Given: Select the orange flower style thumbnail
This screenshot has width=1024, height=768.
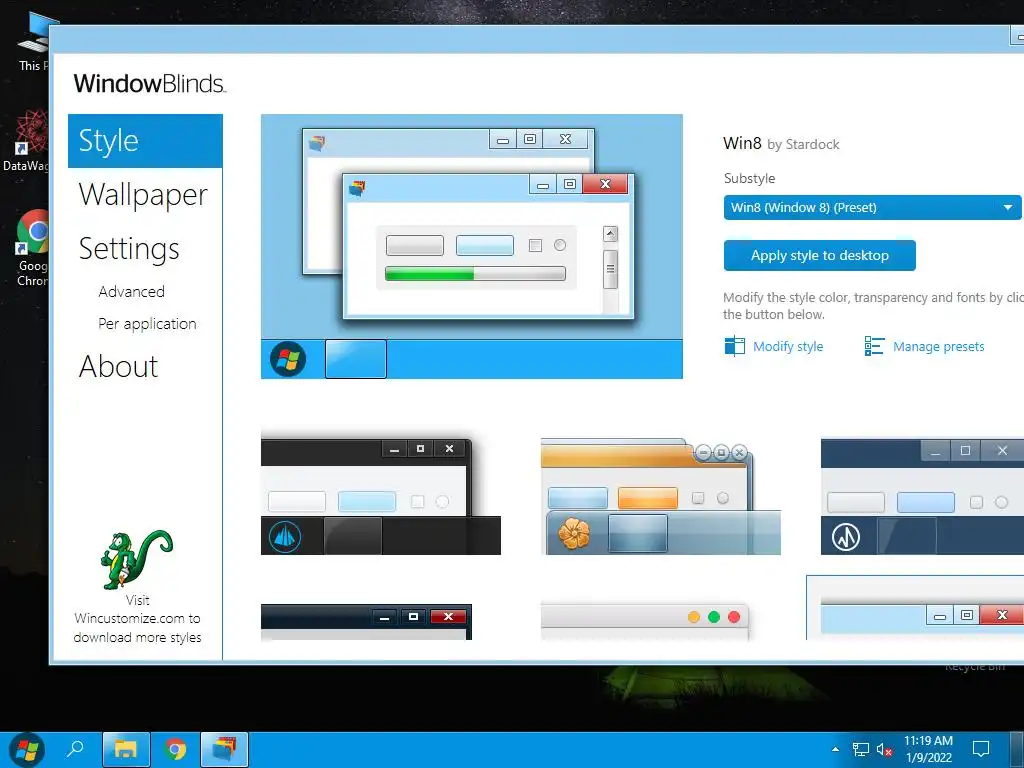Looking at the screenshot, I should [660, 497].
